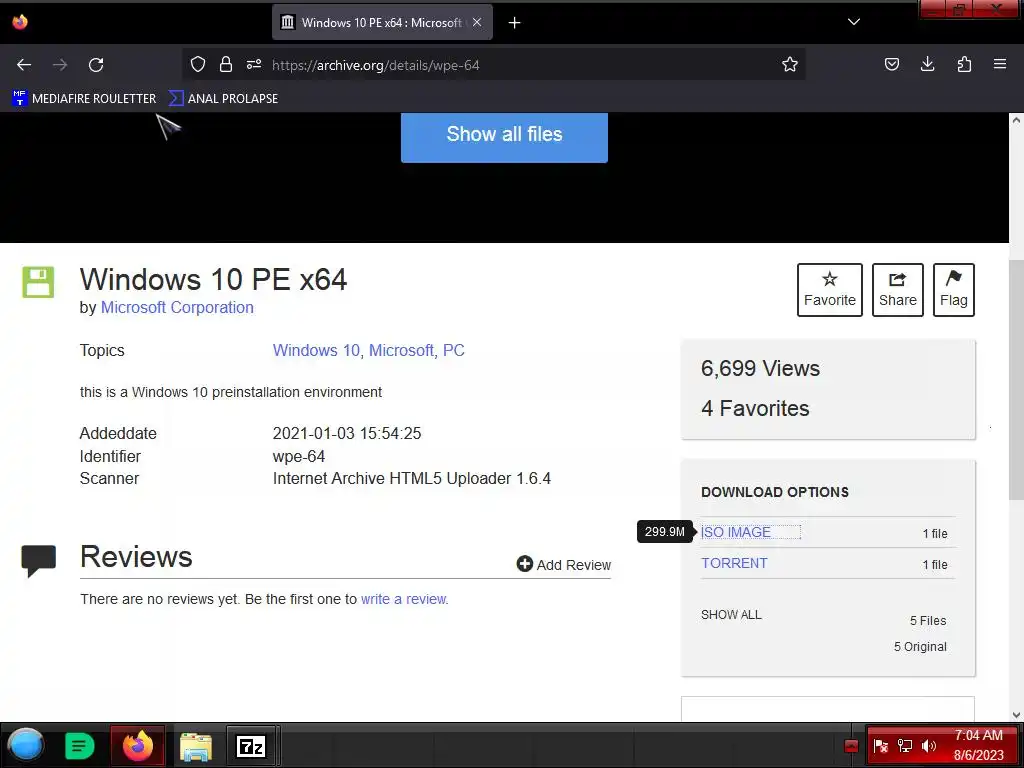This screenshot has width=1024, height=768.
Task: Click the identifier value wpe-64
Action: coord(298,456)
